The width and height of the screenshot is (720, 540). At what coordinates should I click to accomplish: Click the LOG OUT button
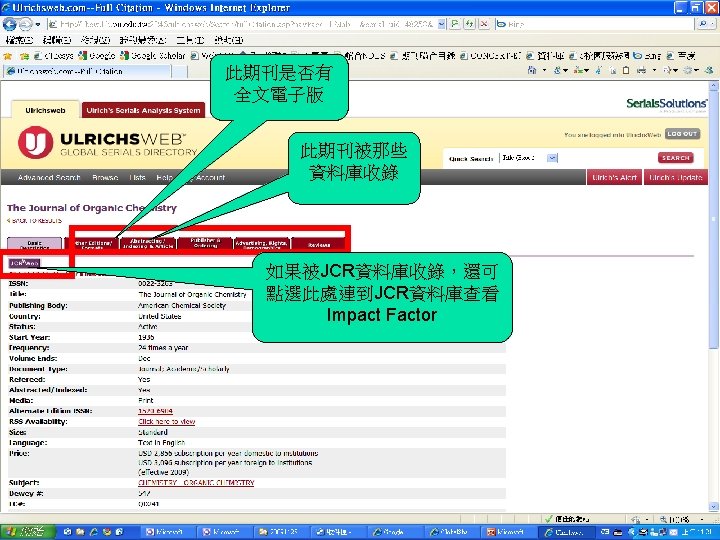click(x=682, y=134)
